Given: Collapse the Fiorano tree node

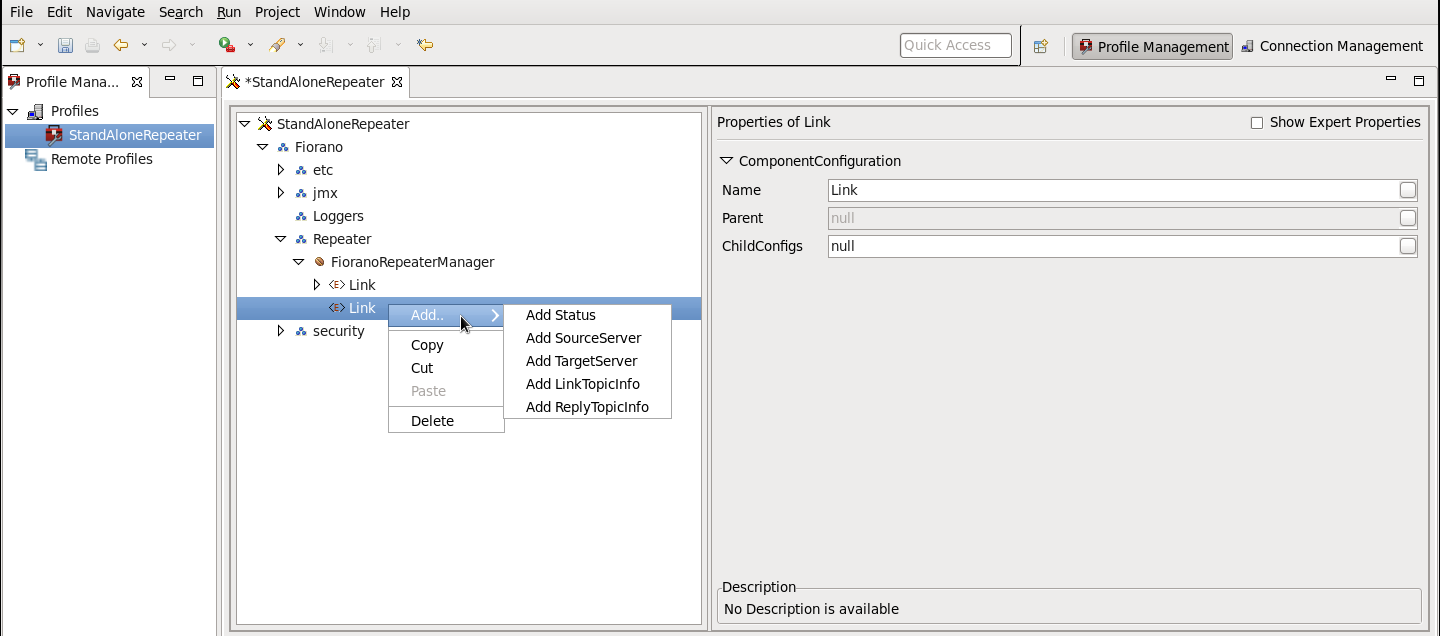Looking at the screenshot, I should (263, 147).
